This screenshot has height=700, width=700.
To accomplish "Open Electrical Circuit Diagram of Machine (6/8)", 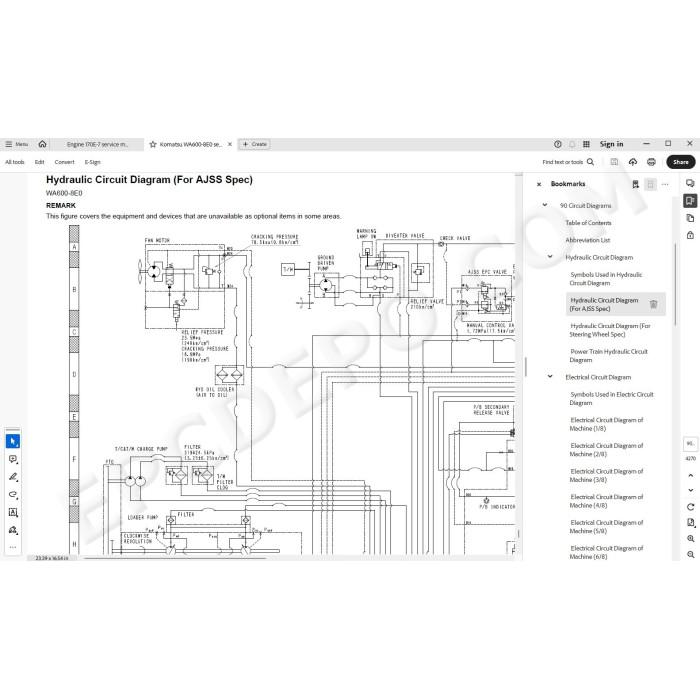I will coord(606,552).
